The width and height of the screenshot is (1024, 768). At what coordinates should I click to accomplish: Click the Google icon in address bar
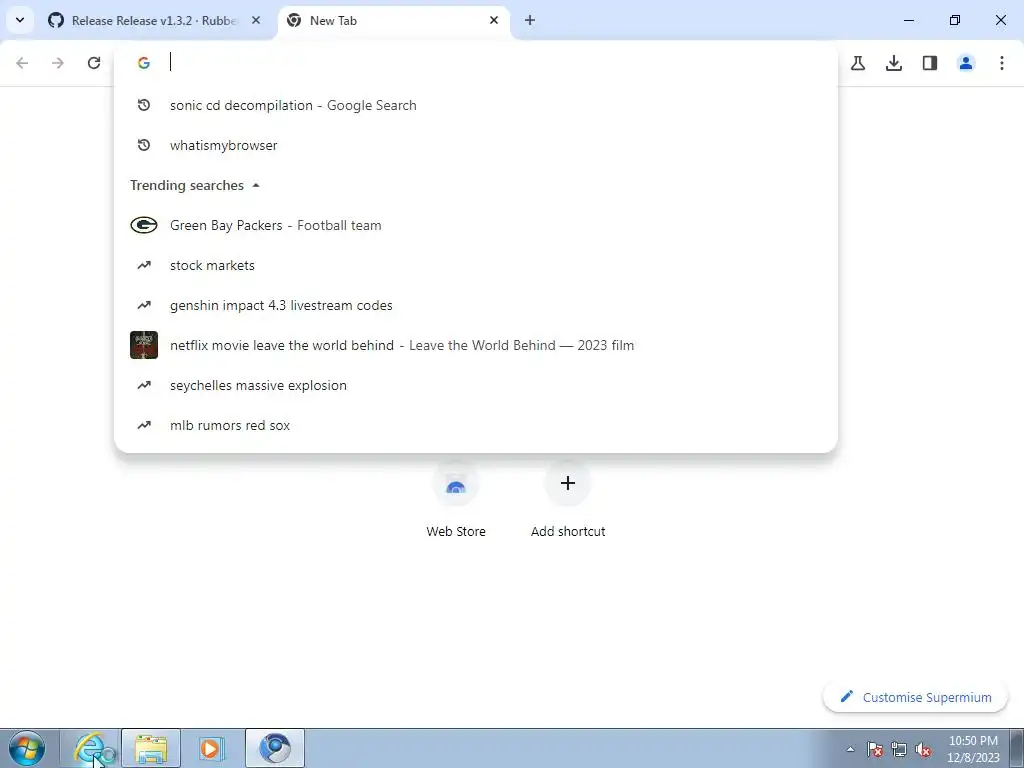[144, 62]
